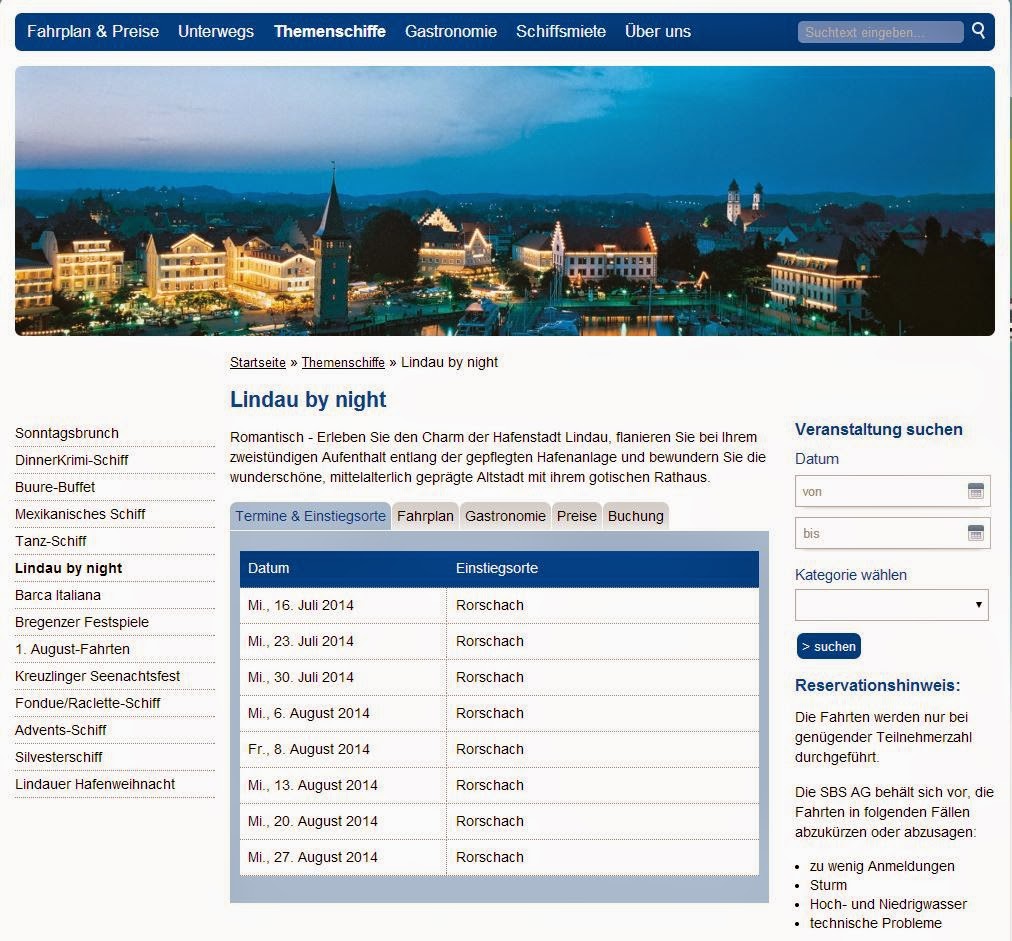Screen dimensions: 1012x941
Task: Click the Themenschiffe breadcrumb link
Action: click(x=343, y=362)
